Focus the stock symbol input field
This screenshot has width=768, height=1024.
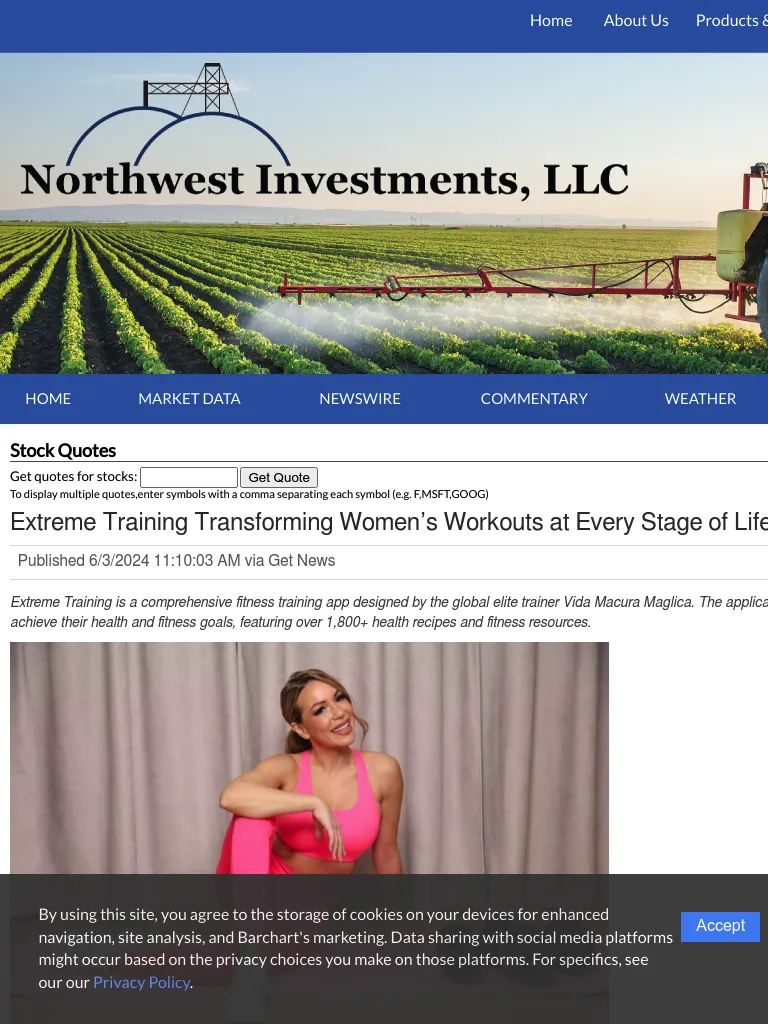(x=189, y=477)
